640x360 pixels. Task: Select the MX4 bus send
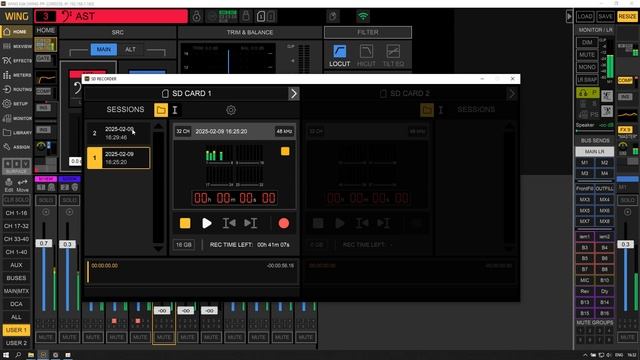pos(604,200)
